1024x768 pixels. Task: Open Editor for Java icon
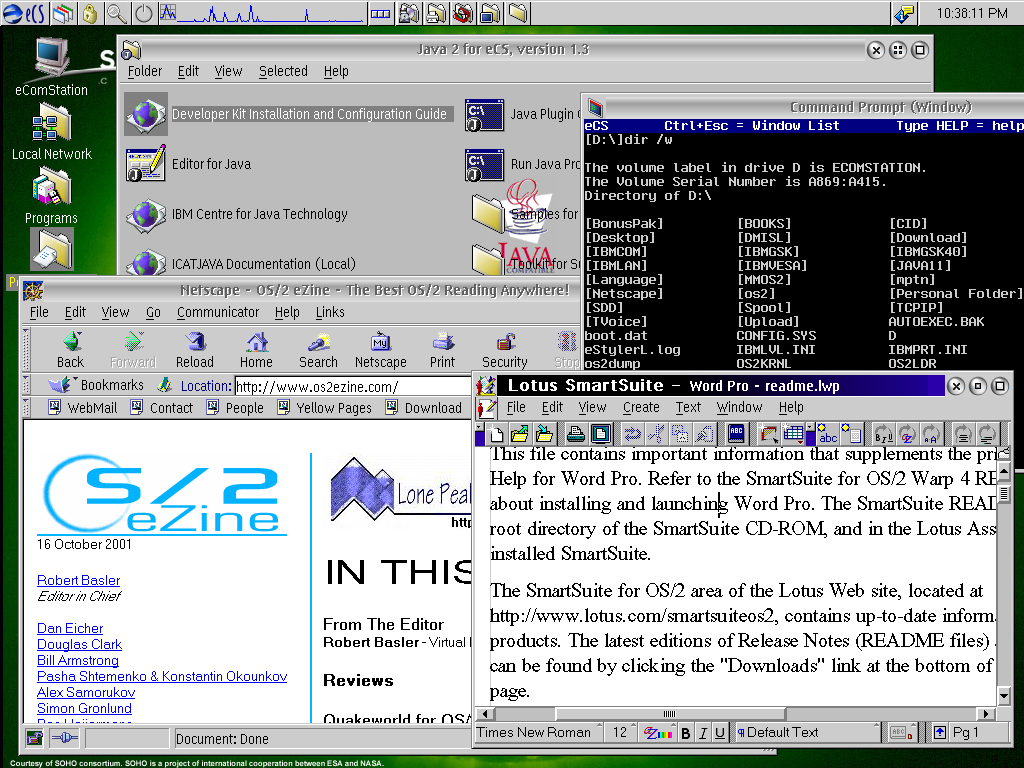[146, 164]
